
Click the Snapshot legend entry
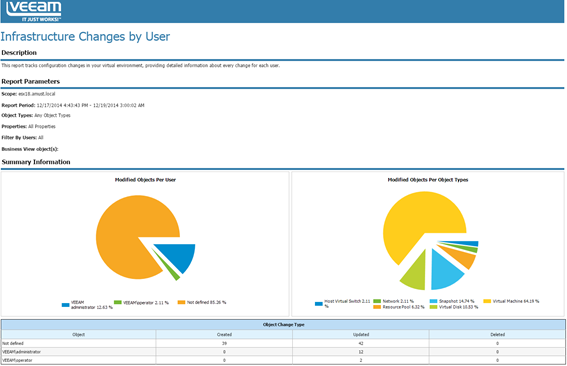(x=452, y=301)
